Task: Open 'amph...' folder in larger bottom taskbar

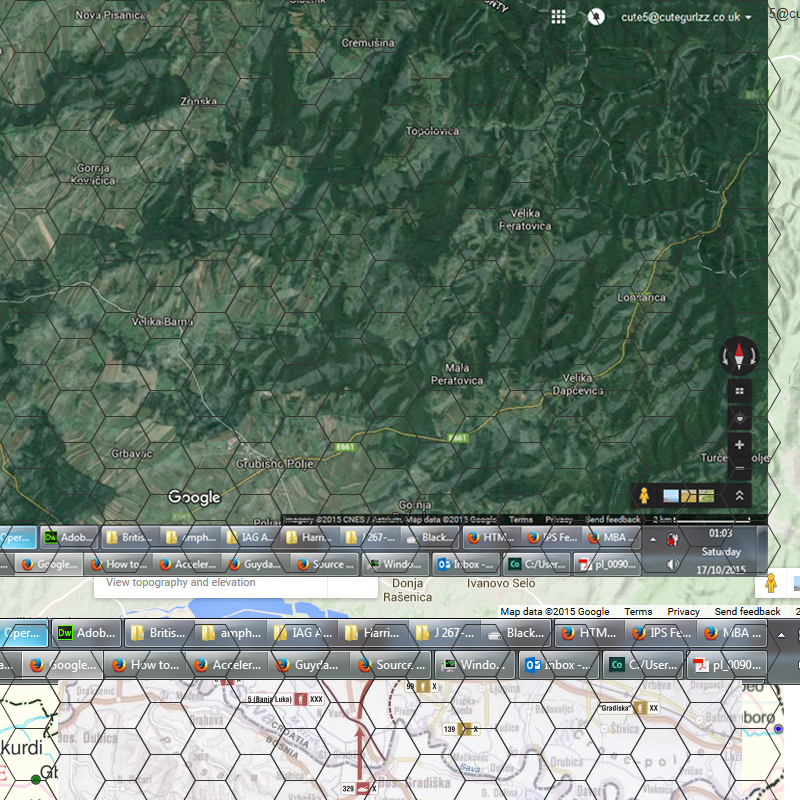Action: [x=231, y=633]
